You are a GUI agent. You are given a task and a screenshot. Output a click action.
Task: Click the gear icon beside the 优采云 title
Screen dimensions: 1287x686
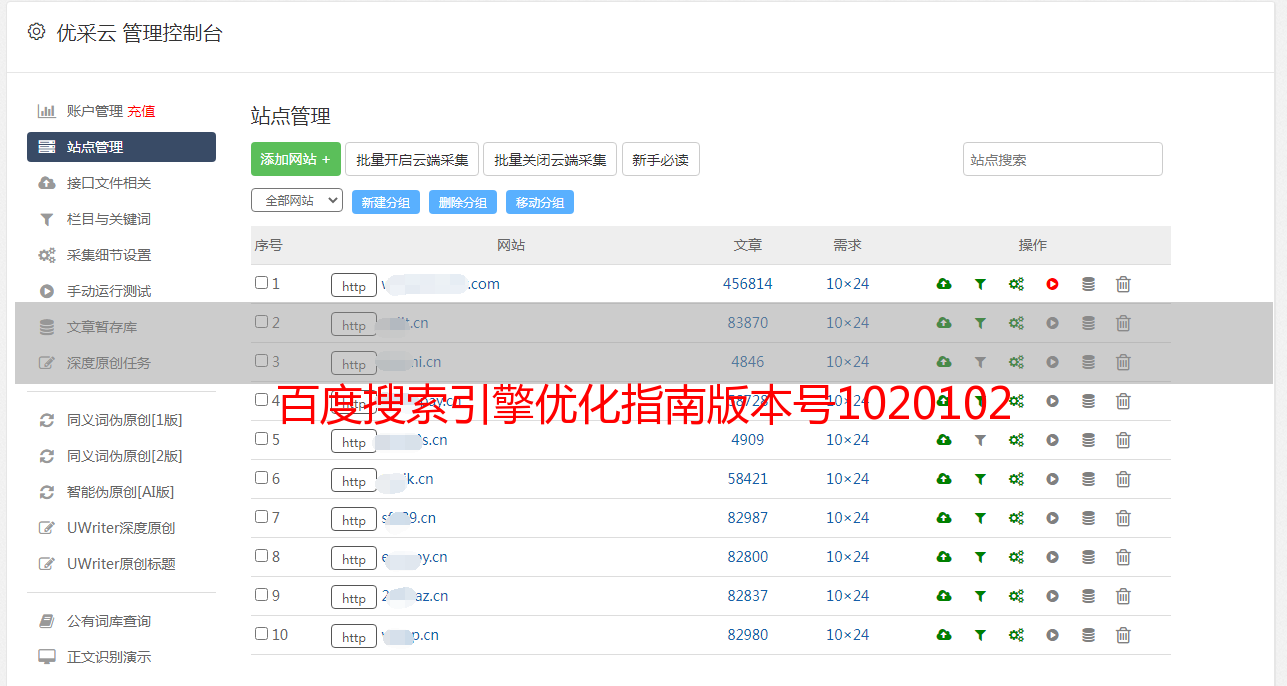pos(37,32)
